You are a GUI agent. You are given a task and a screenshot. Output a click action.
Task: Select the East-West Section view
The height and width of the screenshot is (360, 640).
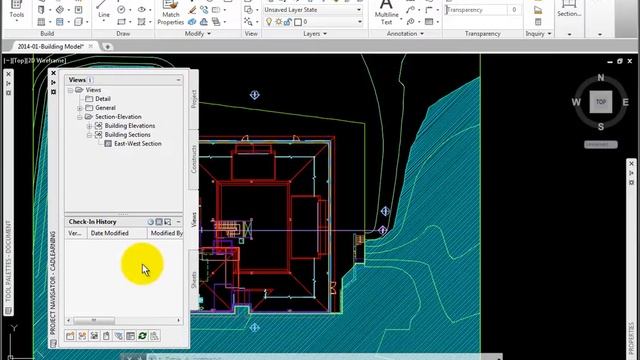138,144
